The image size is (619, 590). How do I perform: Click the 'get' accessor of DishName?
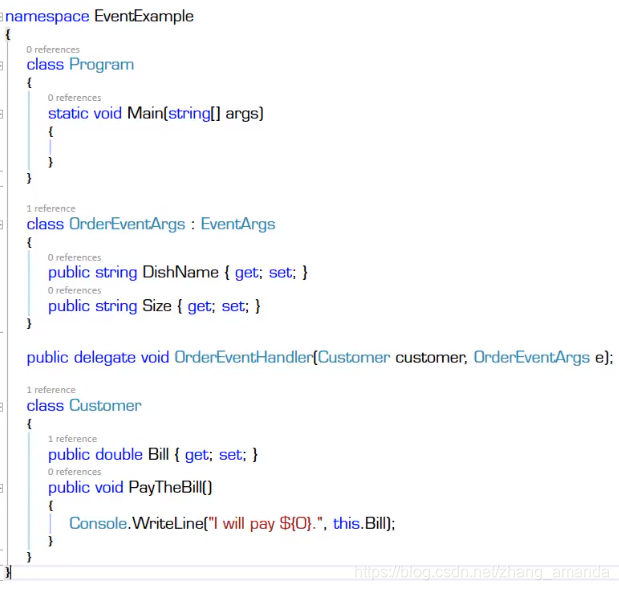(246, 273)
